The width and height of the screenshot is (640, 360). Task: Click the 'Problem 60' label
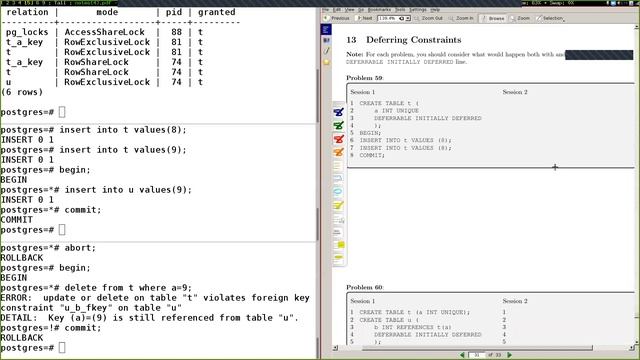pyautogui.click(x=364, y=287)
